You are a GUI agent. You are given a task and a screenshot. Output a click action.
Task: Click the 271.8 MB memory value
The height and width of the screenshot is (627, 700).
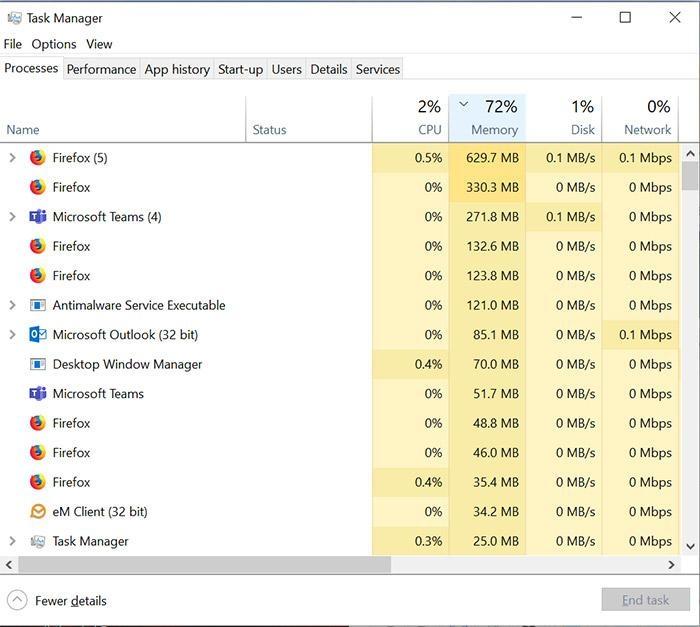[492, 217]
